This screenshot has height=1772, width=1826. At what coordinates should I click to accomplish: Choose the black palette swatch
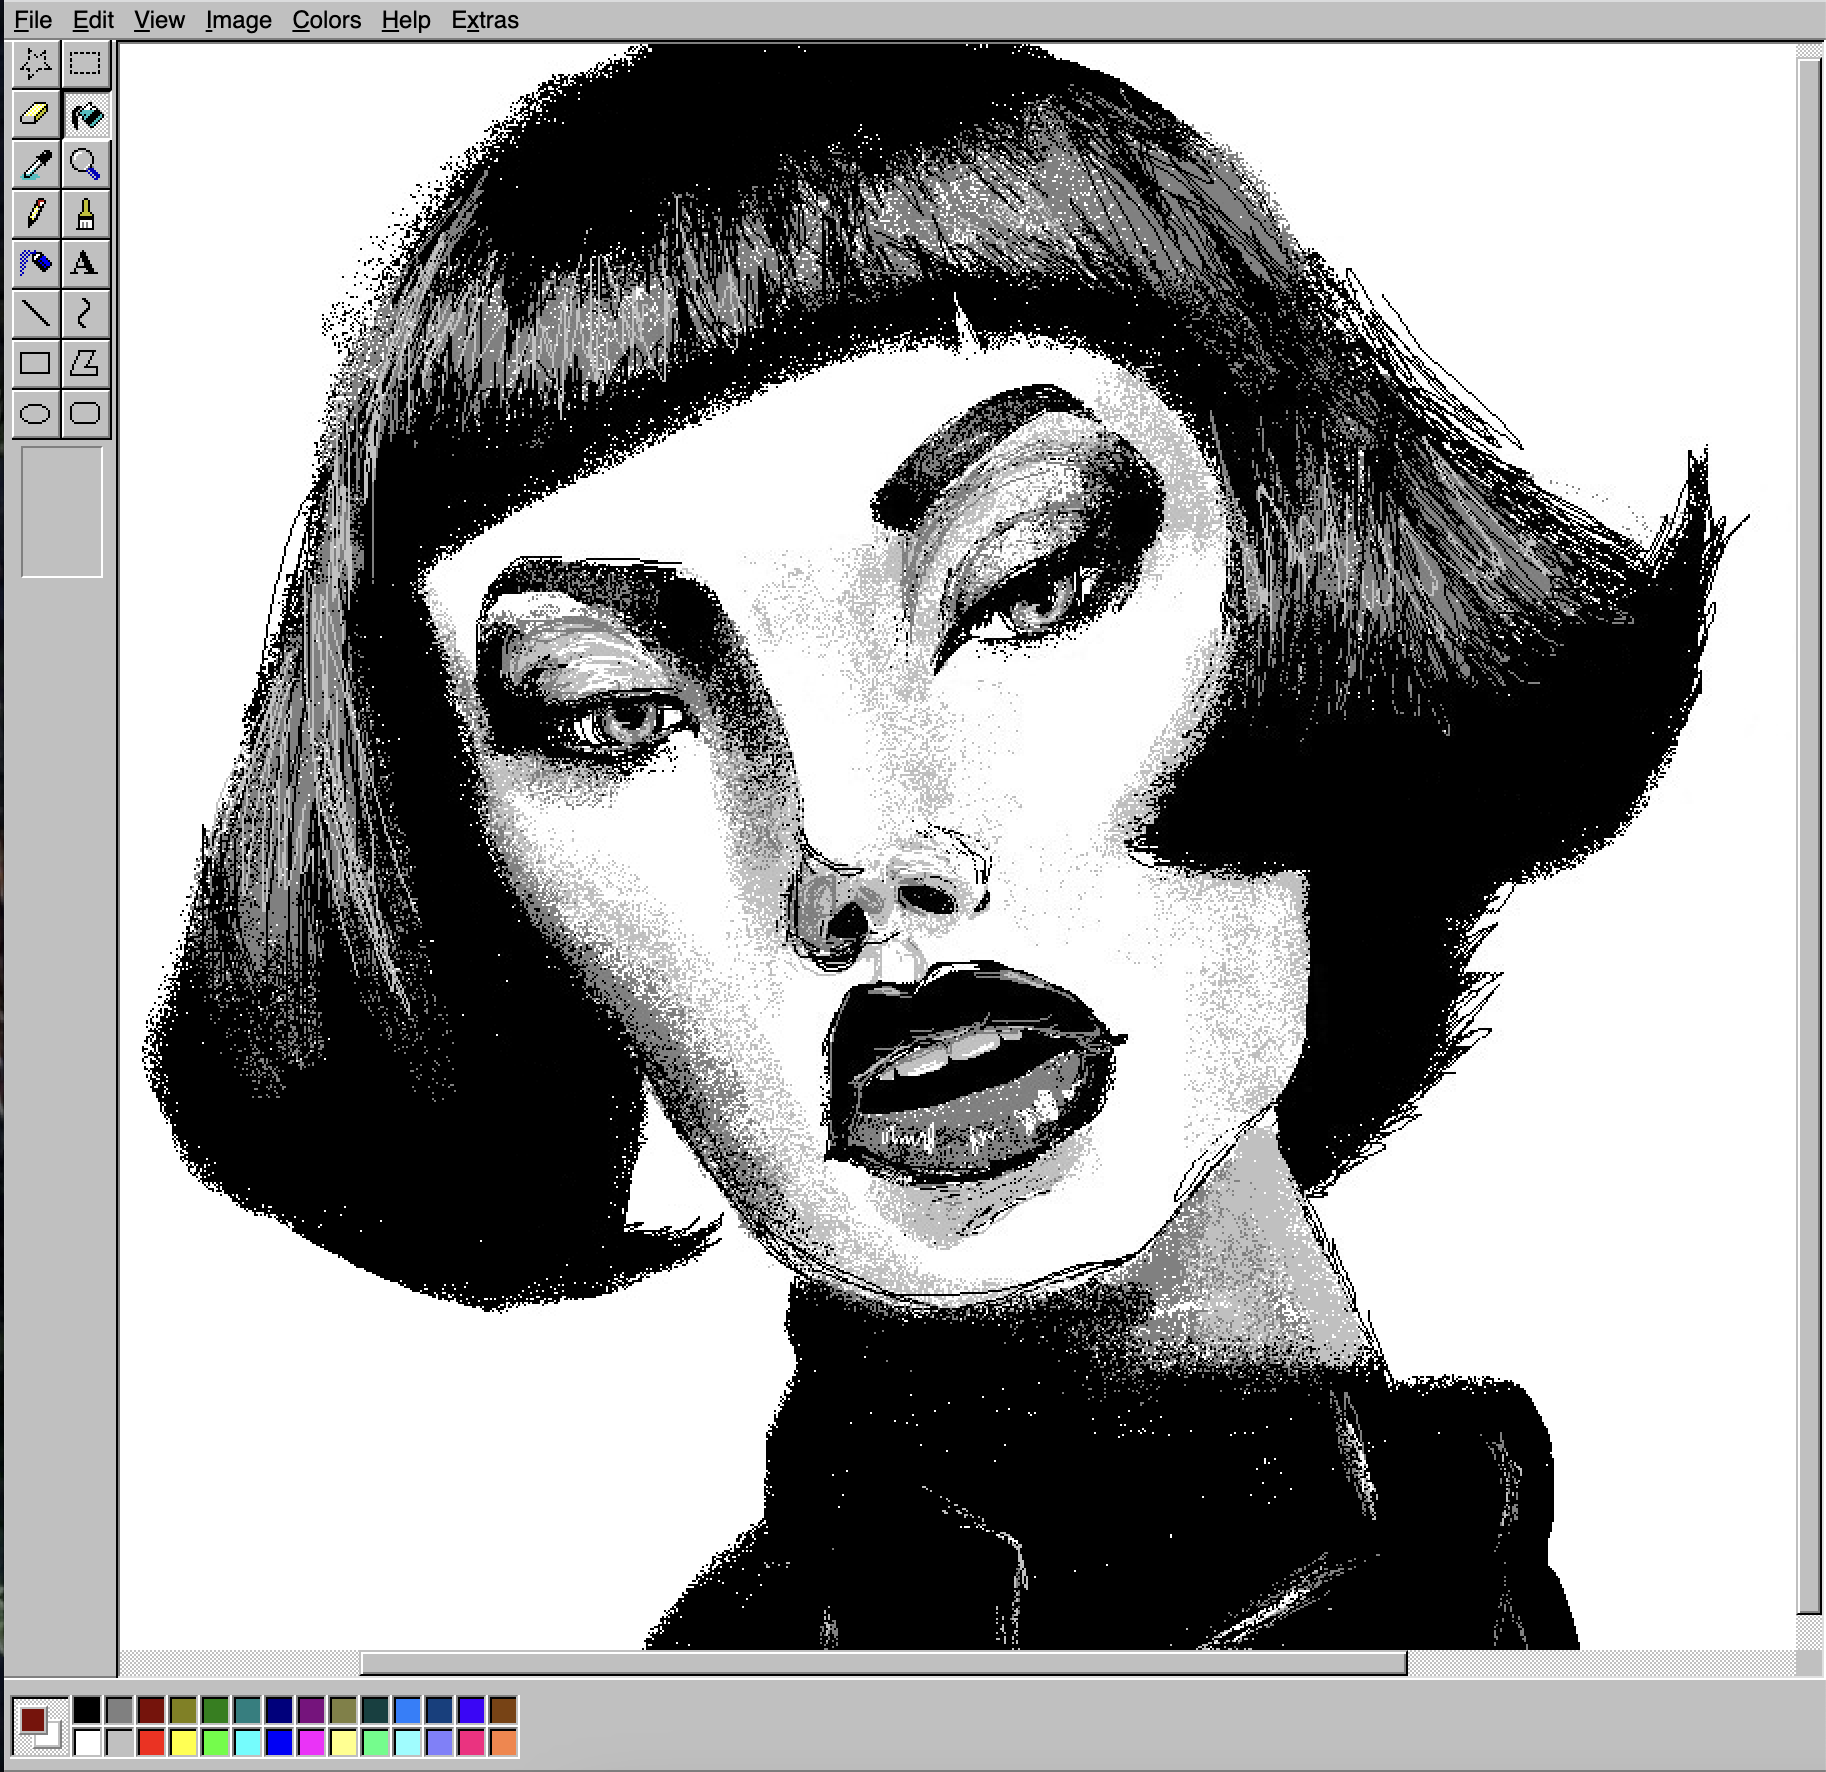(x=87, y=1711)
